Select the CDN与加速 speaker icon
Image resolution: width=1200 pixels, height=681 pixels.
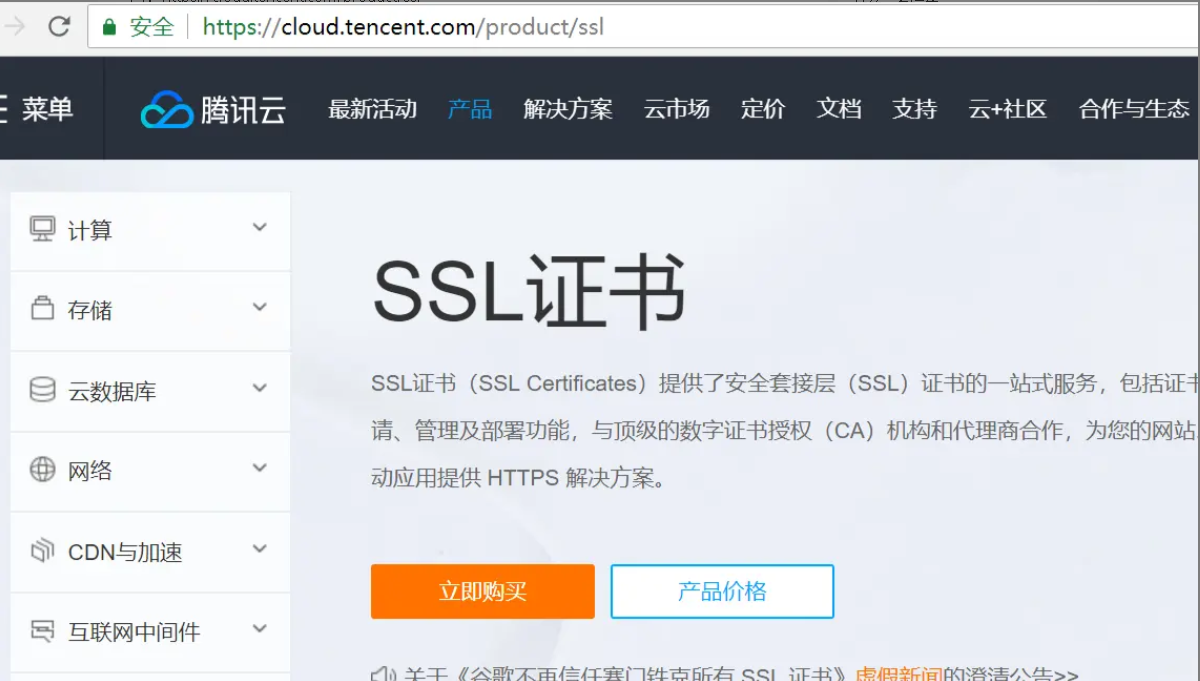[42, 551]
